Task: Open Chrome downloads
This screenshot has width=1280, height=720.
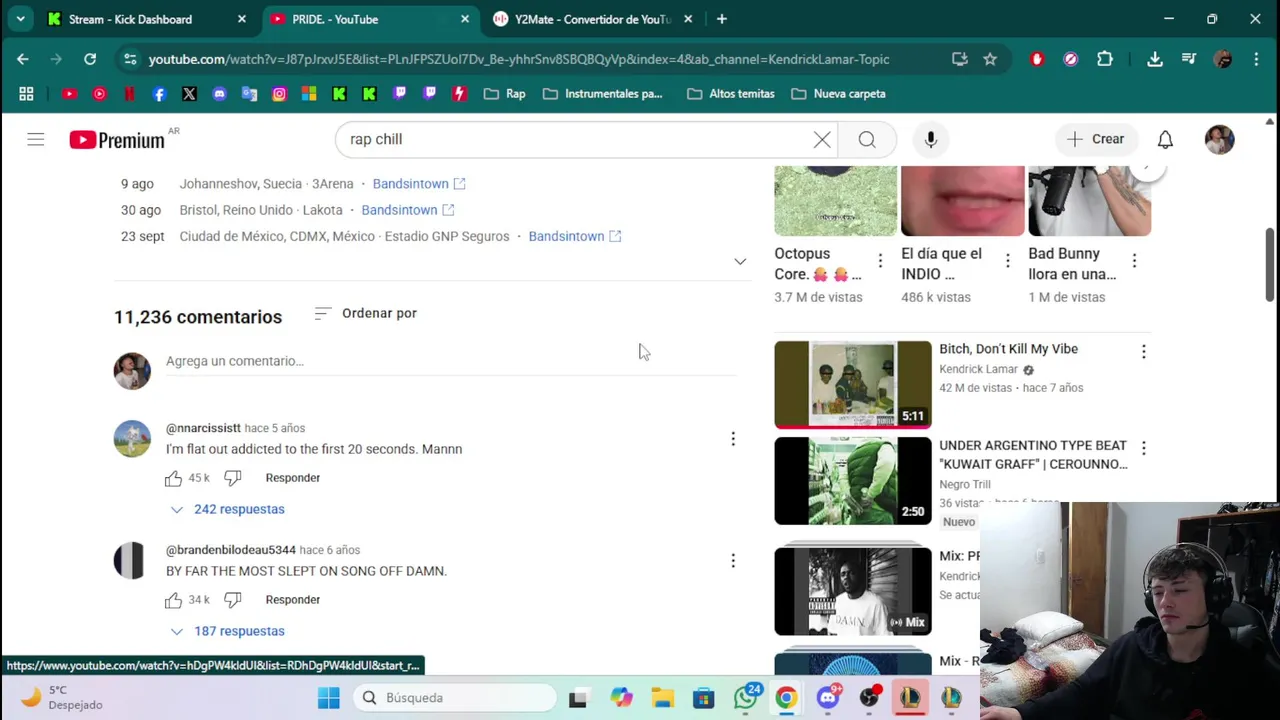Action: click(1155, 59)
